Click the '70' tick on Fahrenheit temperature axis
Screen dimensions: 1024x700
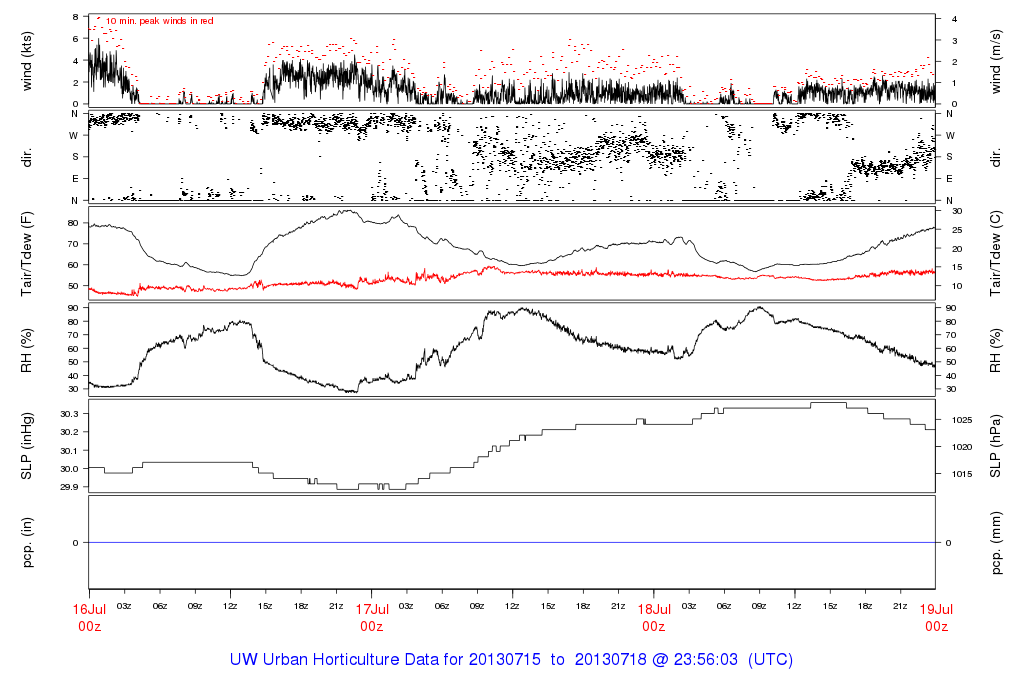[74, 244]
